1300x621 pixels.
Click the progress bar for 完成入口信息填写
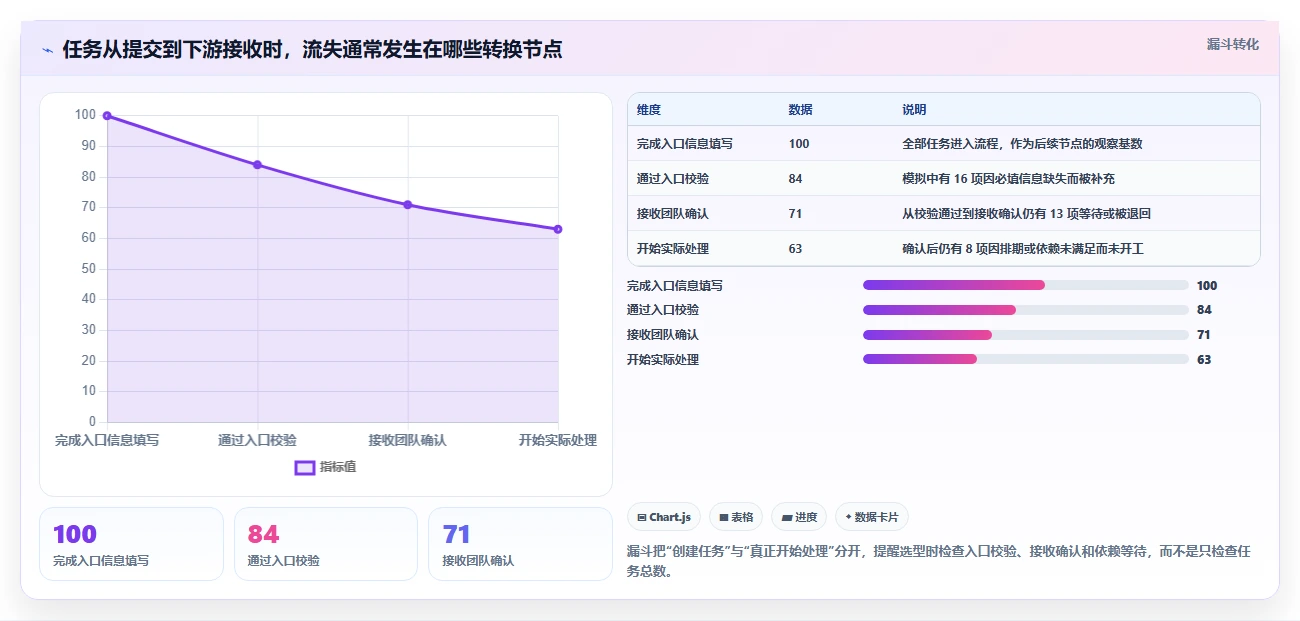[1026, 285]
